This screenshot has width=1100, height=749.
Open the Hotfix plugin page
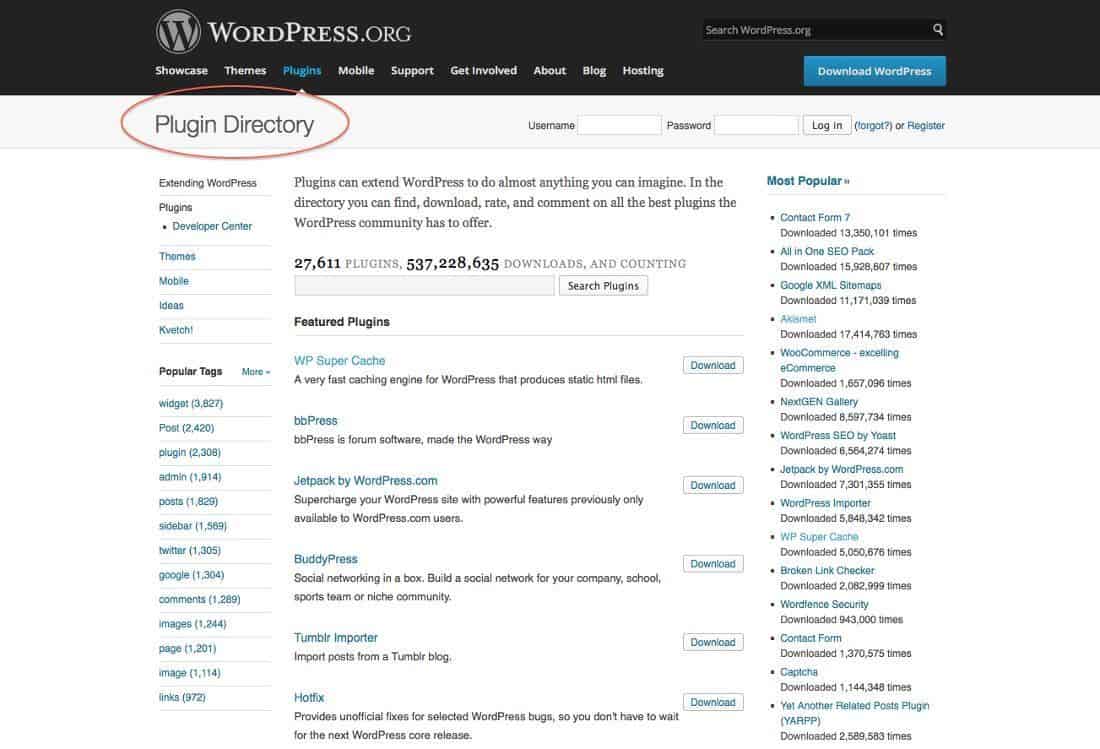(309, 698)
